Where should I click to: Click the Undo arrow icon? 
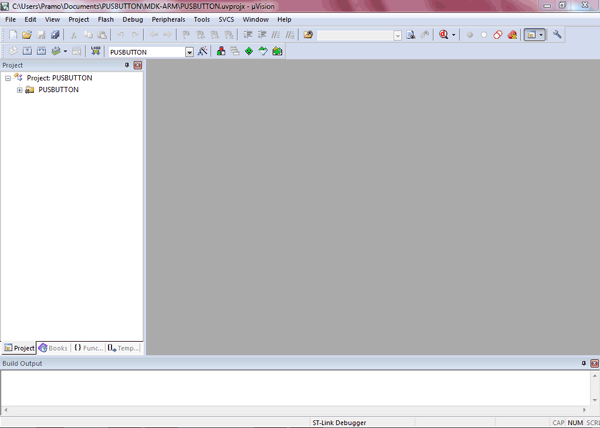point(121,35)
